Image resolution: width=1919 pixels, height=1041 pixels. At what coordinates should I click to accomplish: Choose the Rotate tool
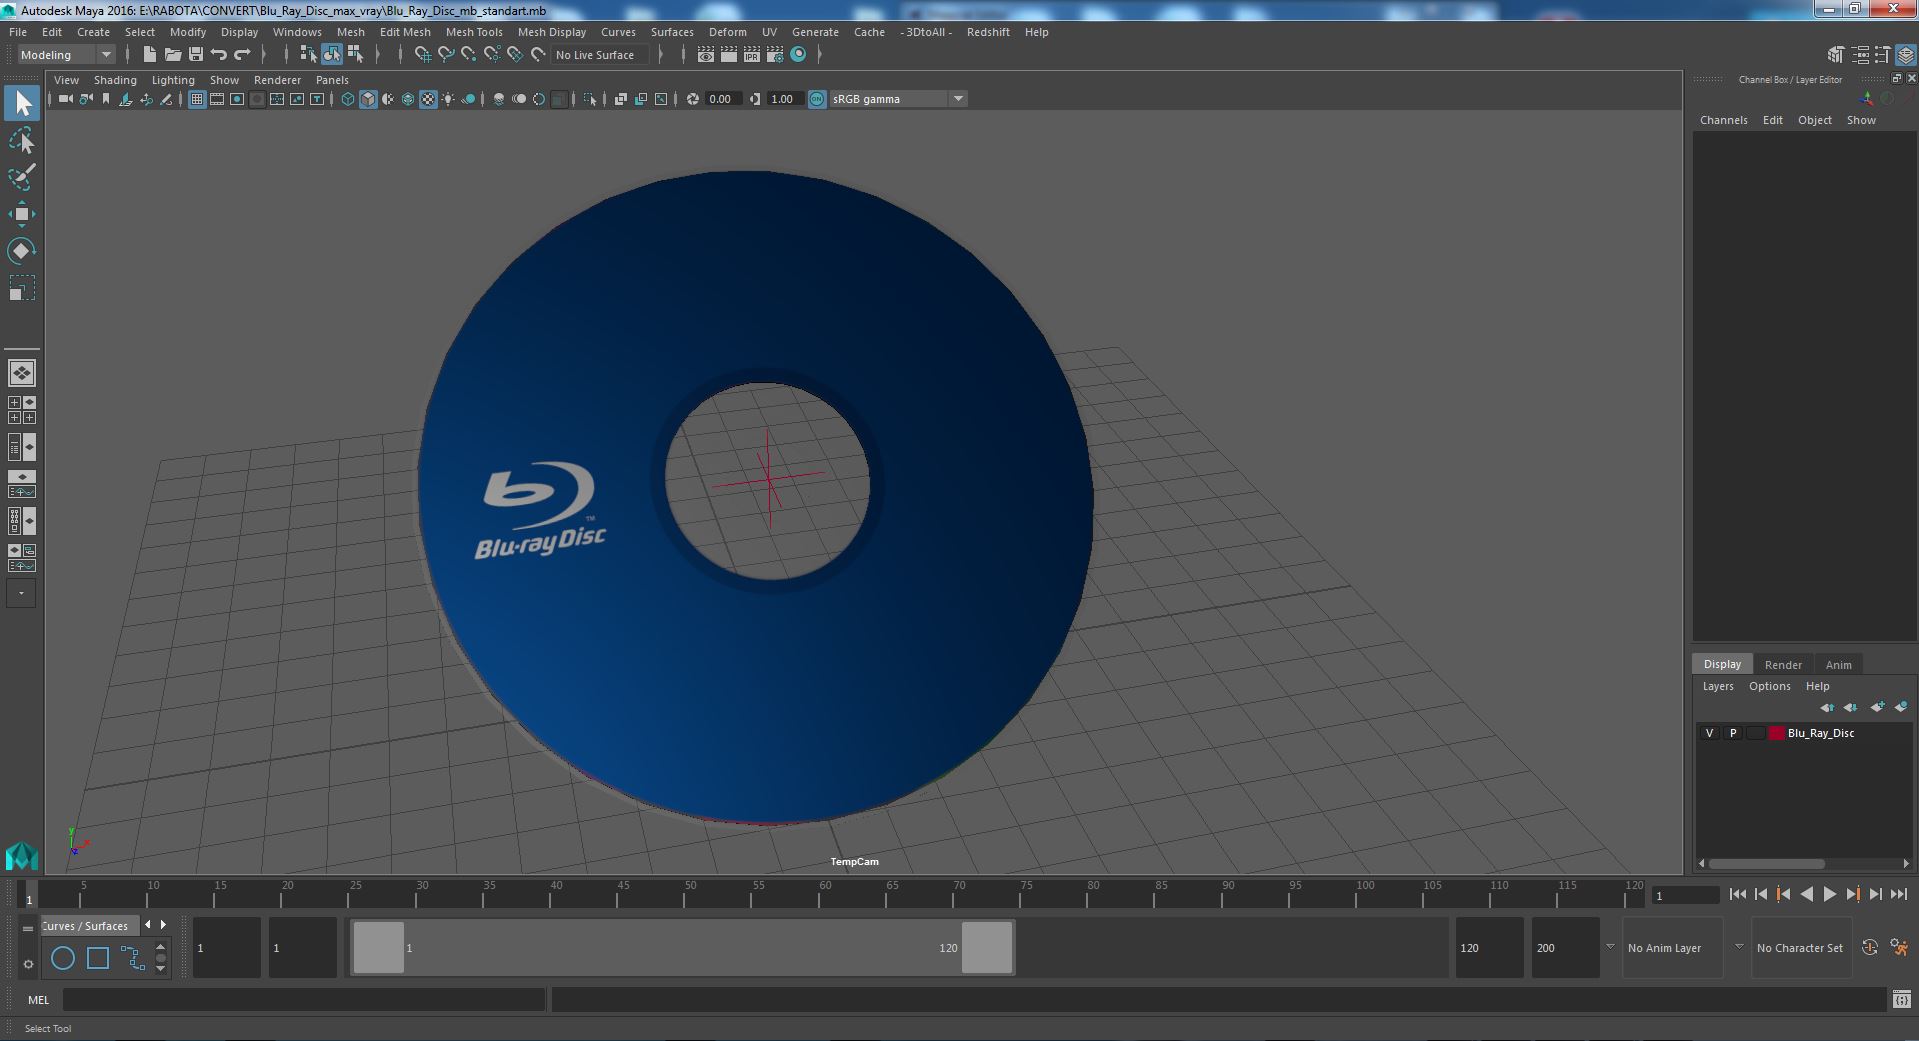[x=22, y=250]
